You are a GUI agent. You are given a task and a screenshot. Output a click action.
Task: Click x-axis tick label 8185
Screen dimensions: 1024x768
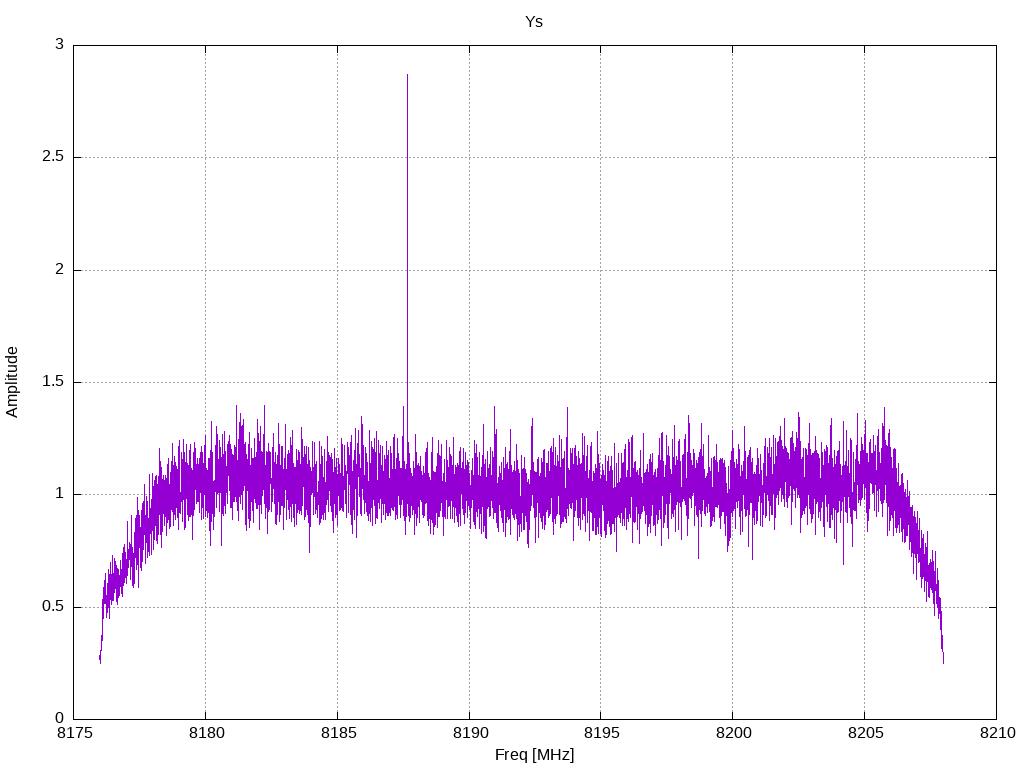point(338,733)
